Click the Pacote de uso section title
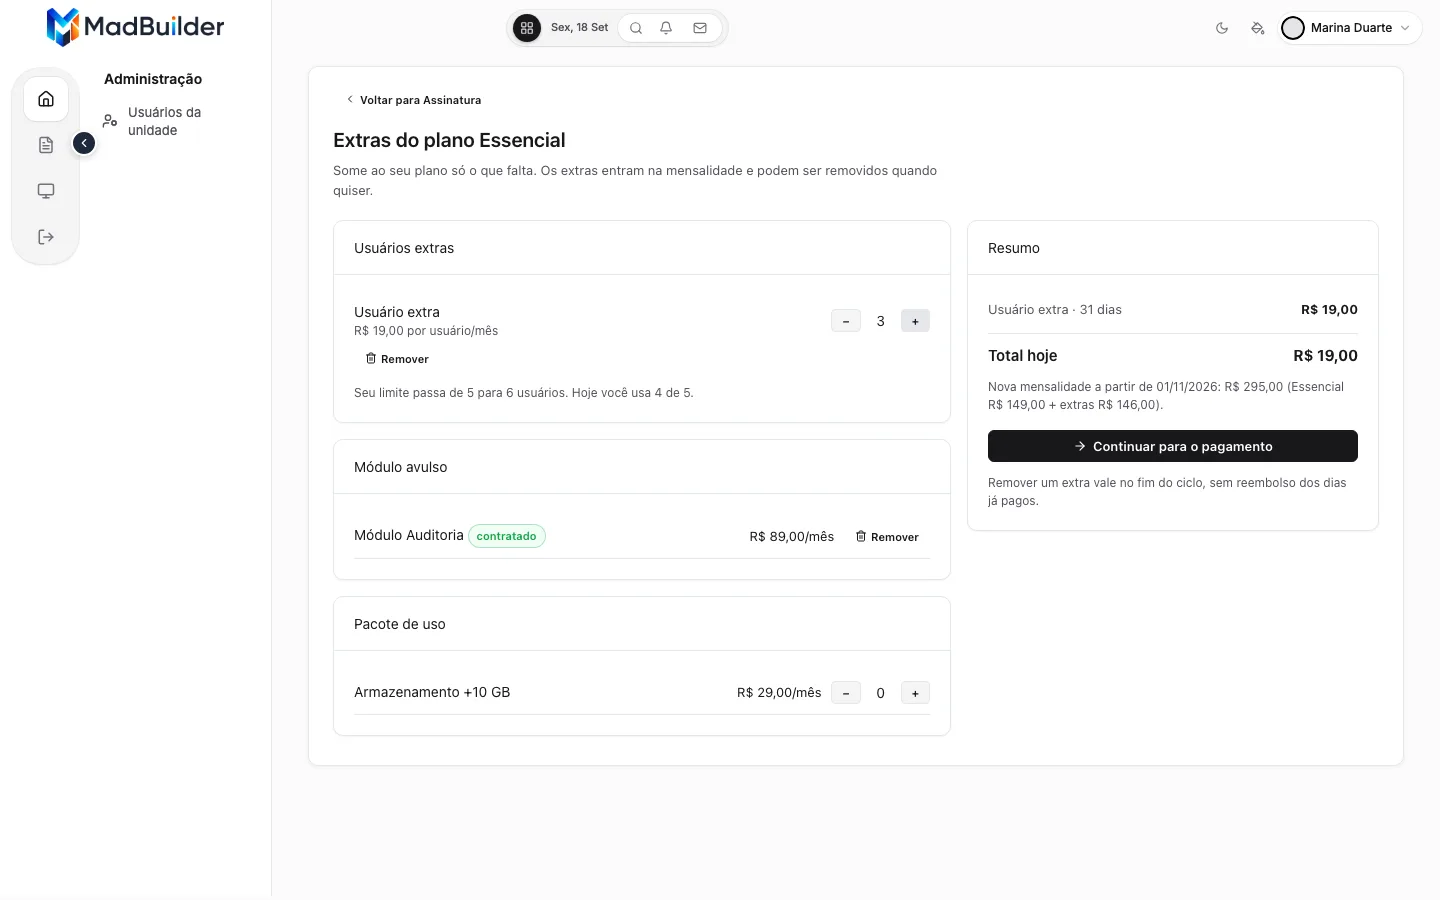The height and width of the screenshot is (900, 1440). (x=400, y=624)
